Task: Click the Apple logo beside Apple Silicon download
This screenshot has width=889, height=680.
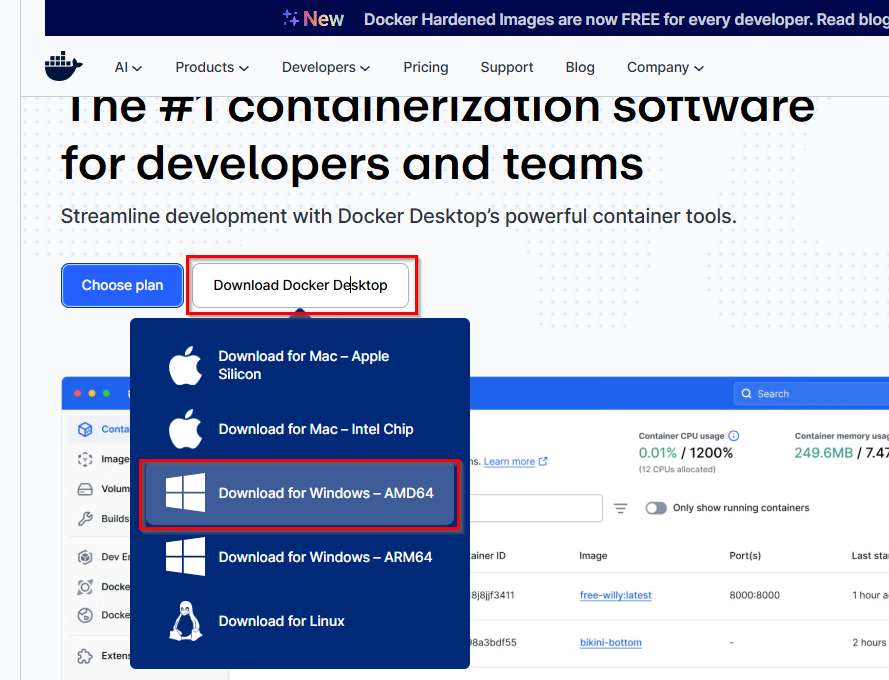Action: point(185,366)
